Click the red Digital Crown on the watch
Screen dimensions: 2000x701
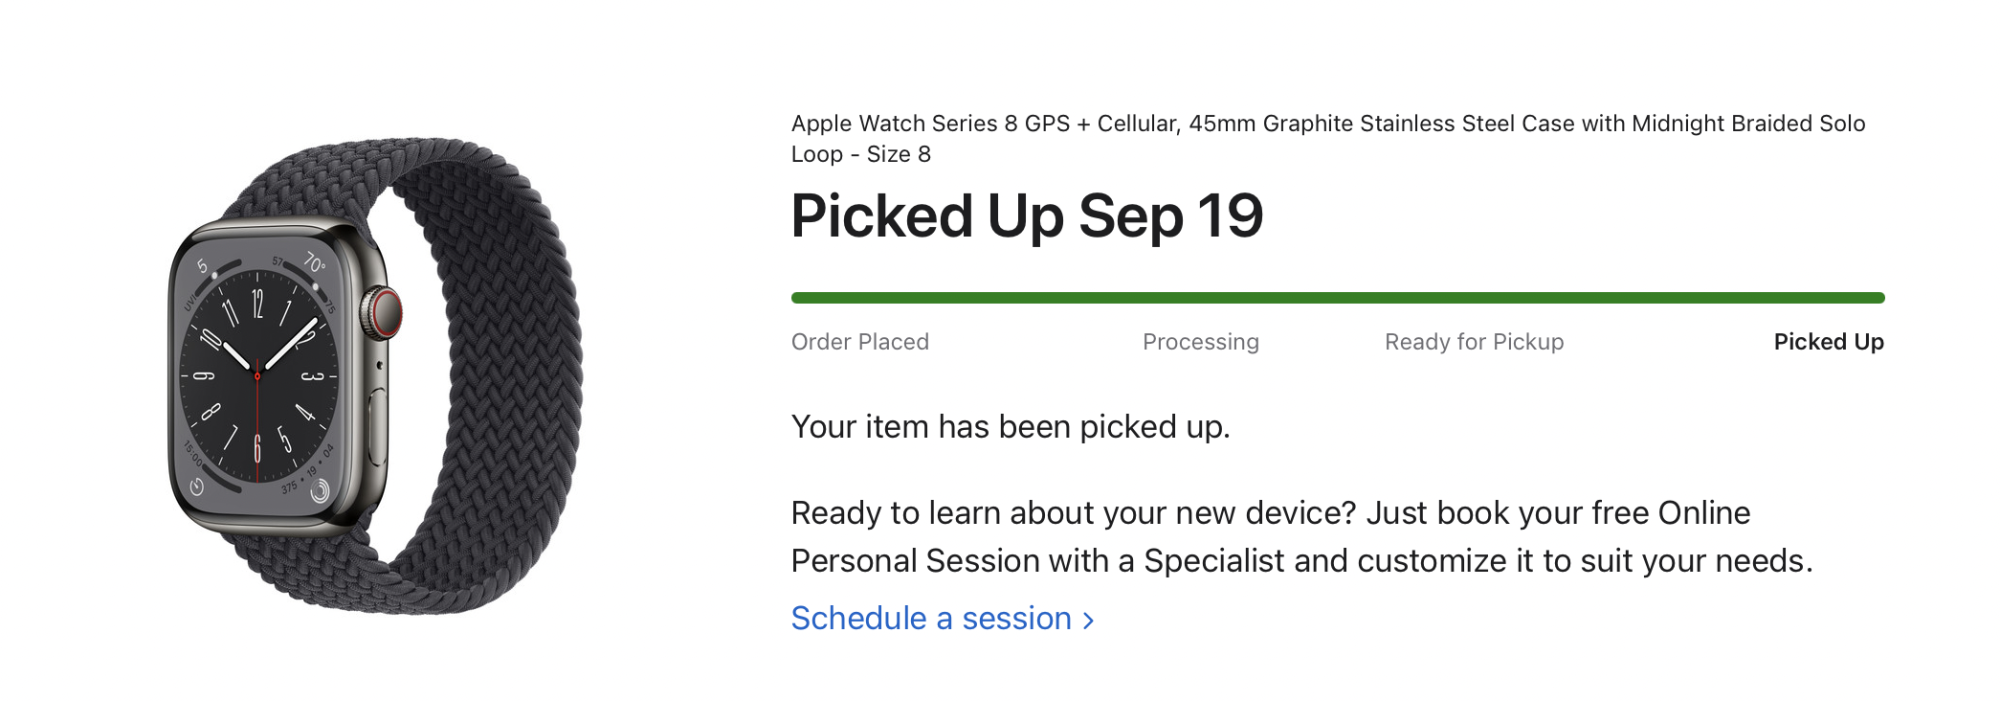point(383,312)
